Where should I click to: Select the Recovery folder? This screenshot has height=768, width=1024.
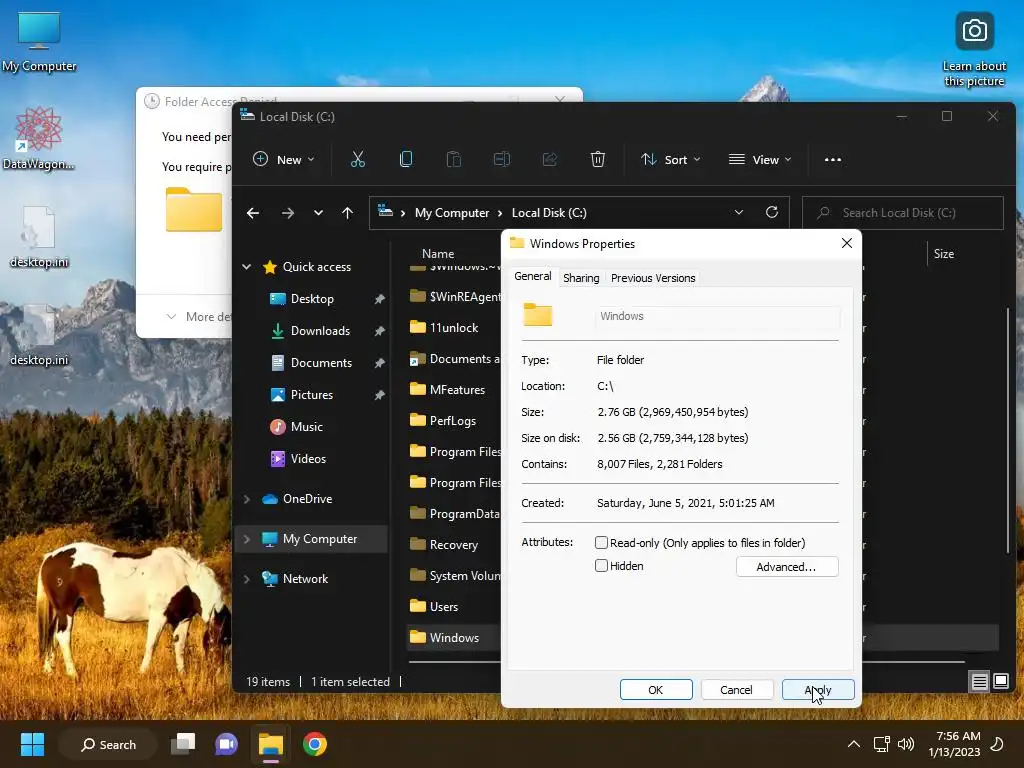[x=453, y=545]
